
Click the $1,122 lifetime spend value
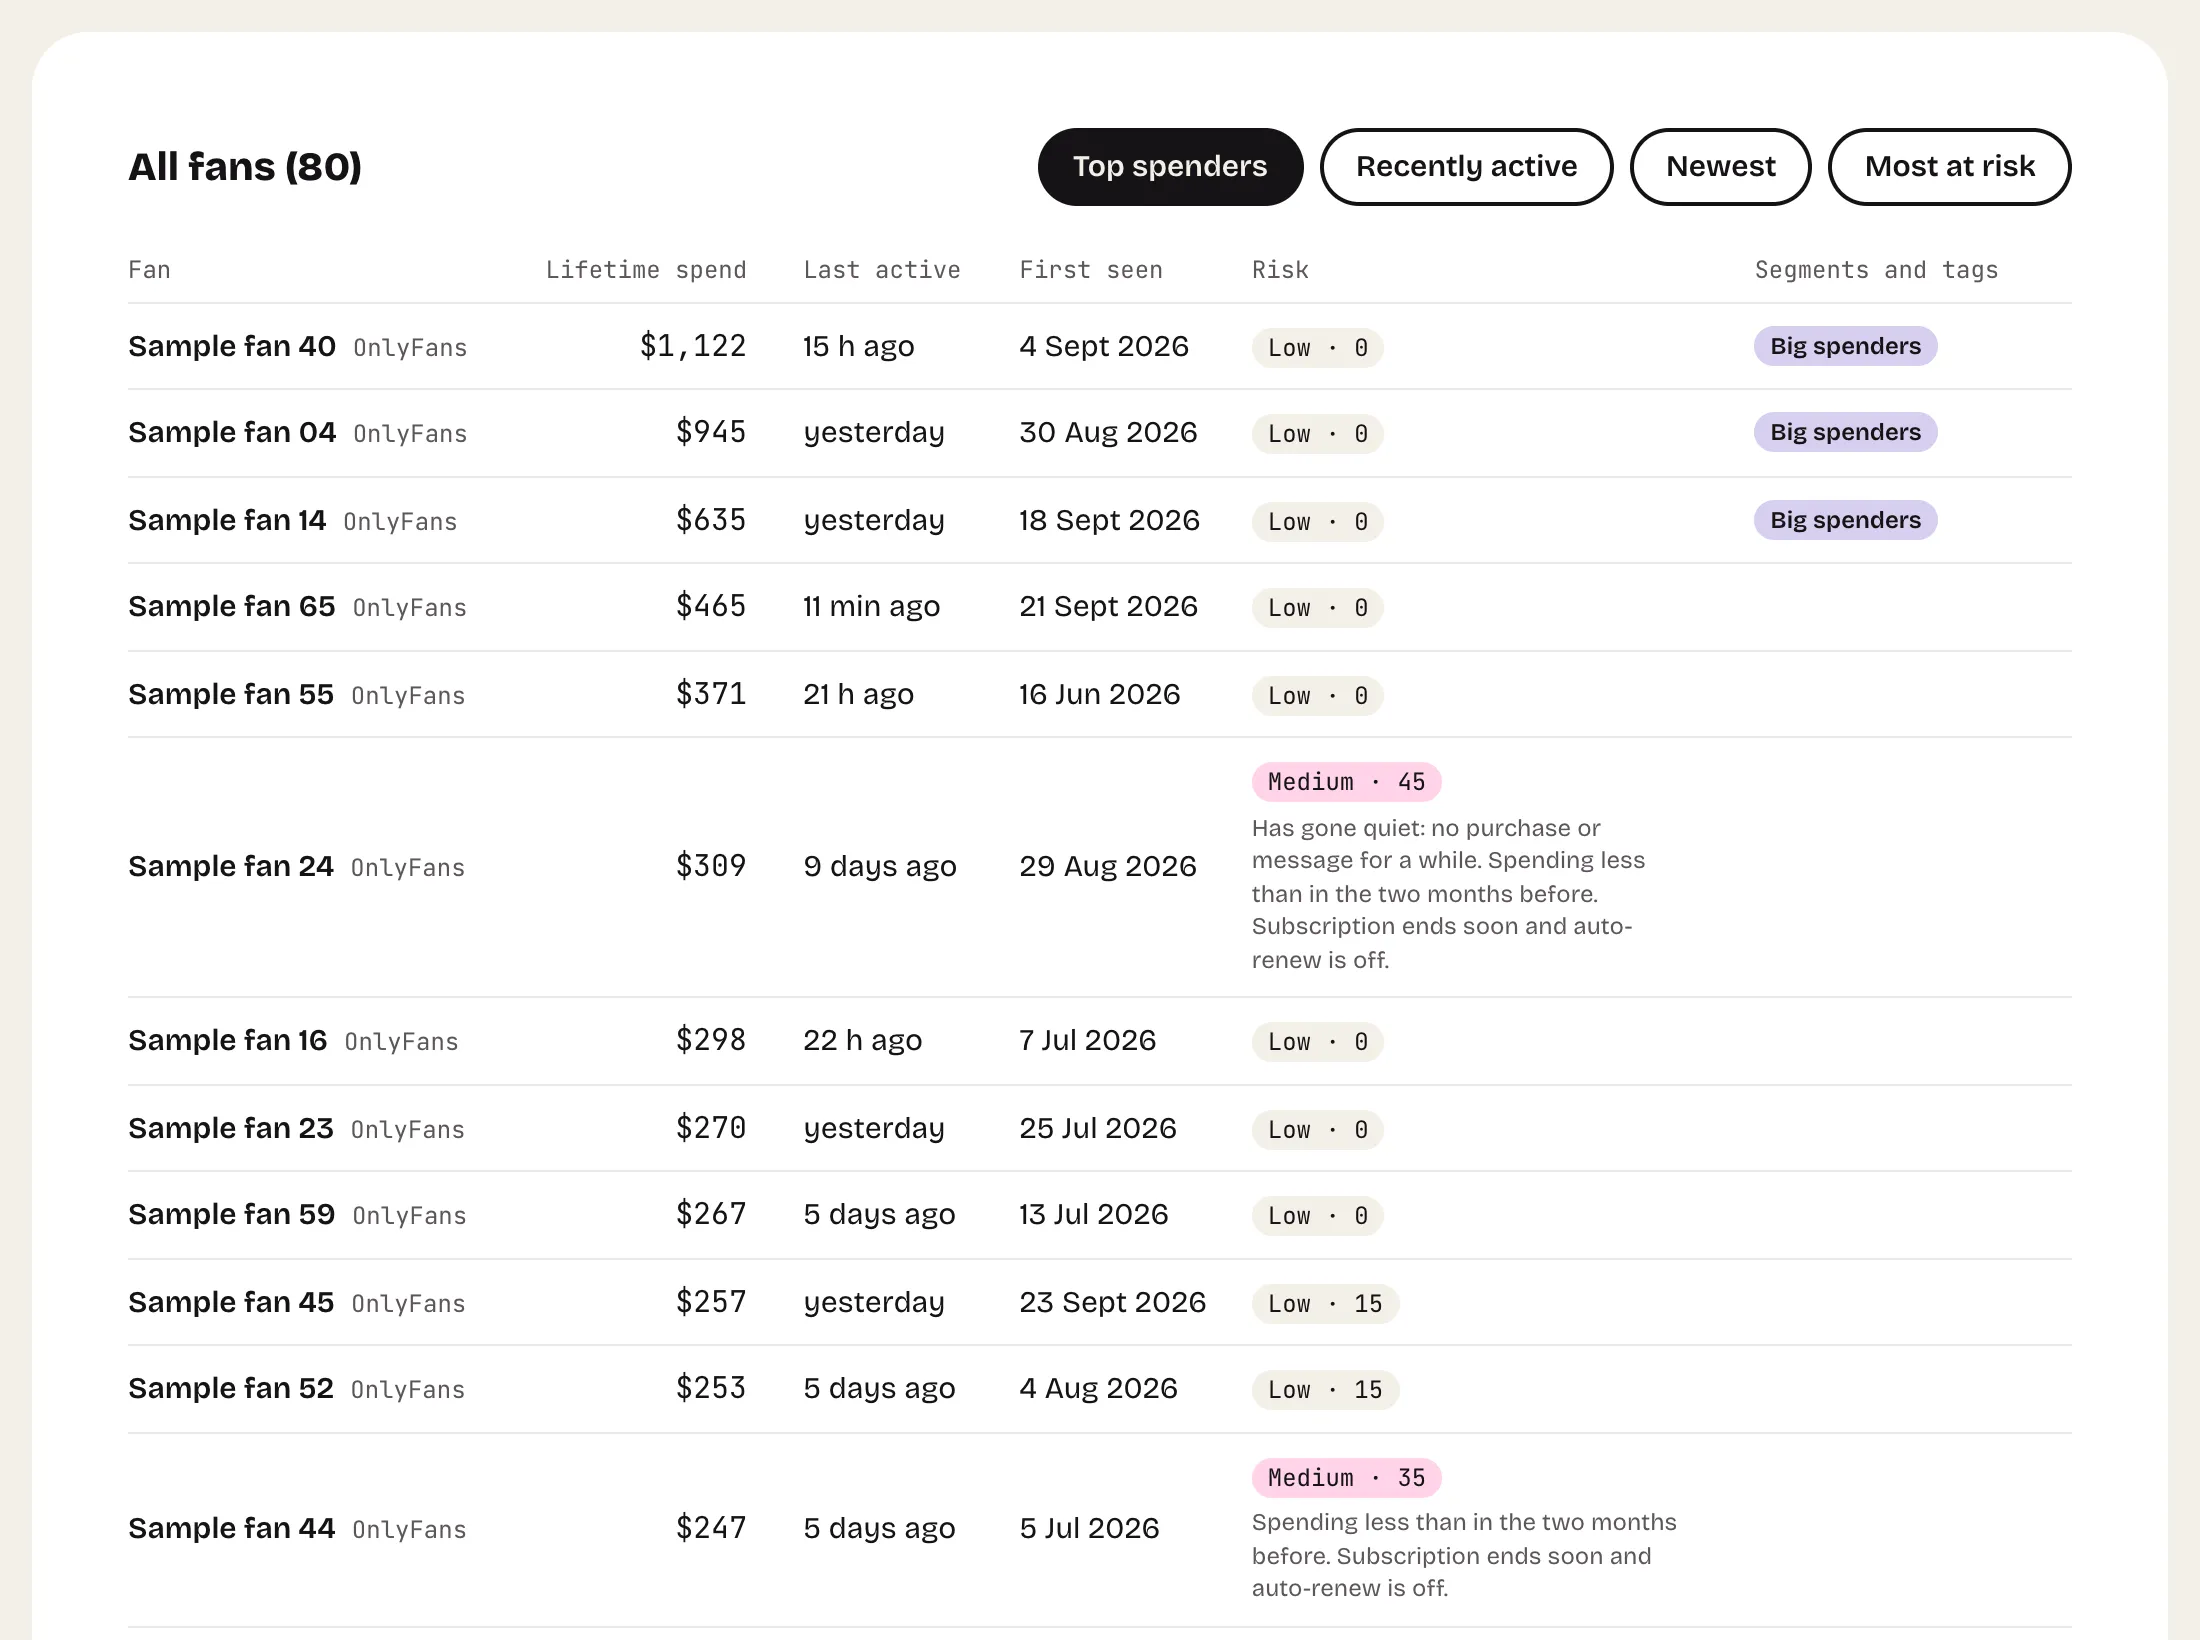click(x=693, y=346)
